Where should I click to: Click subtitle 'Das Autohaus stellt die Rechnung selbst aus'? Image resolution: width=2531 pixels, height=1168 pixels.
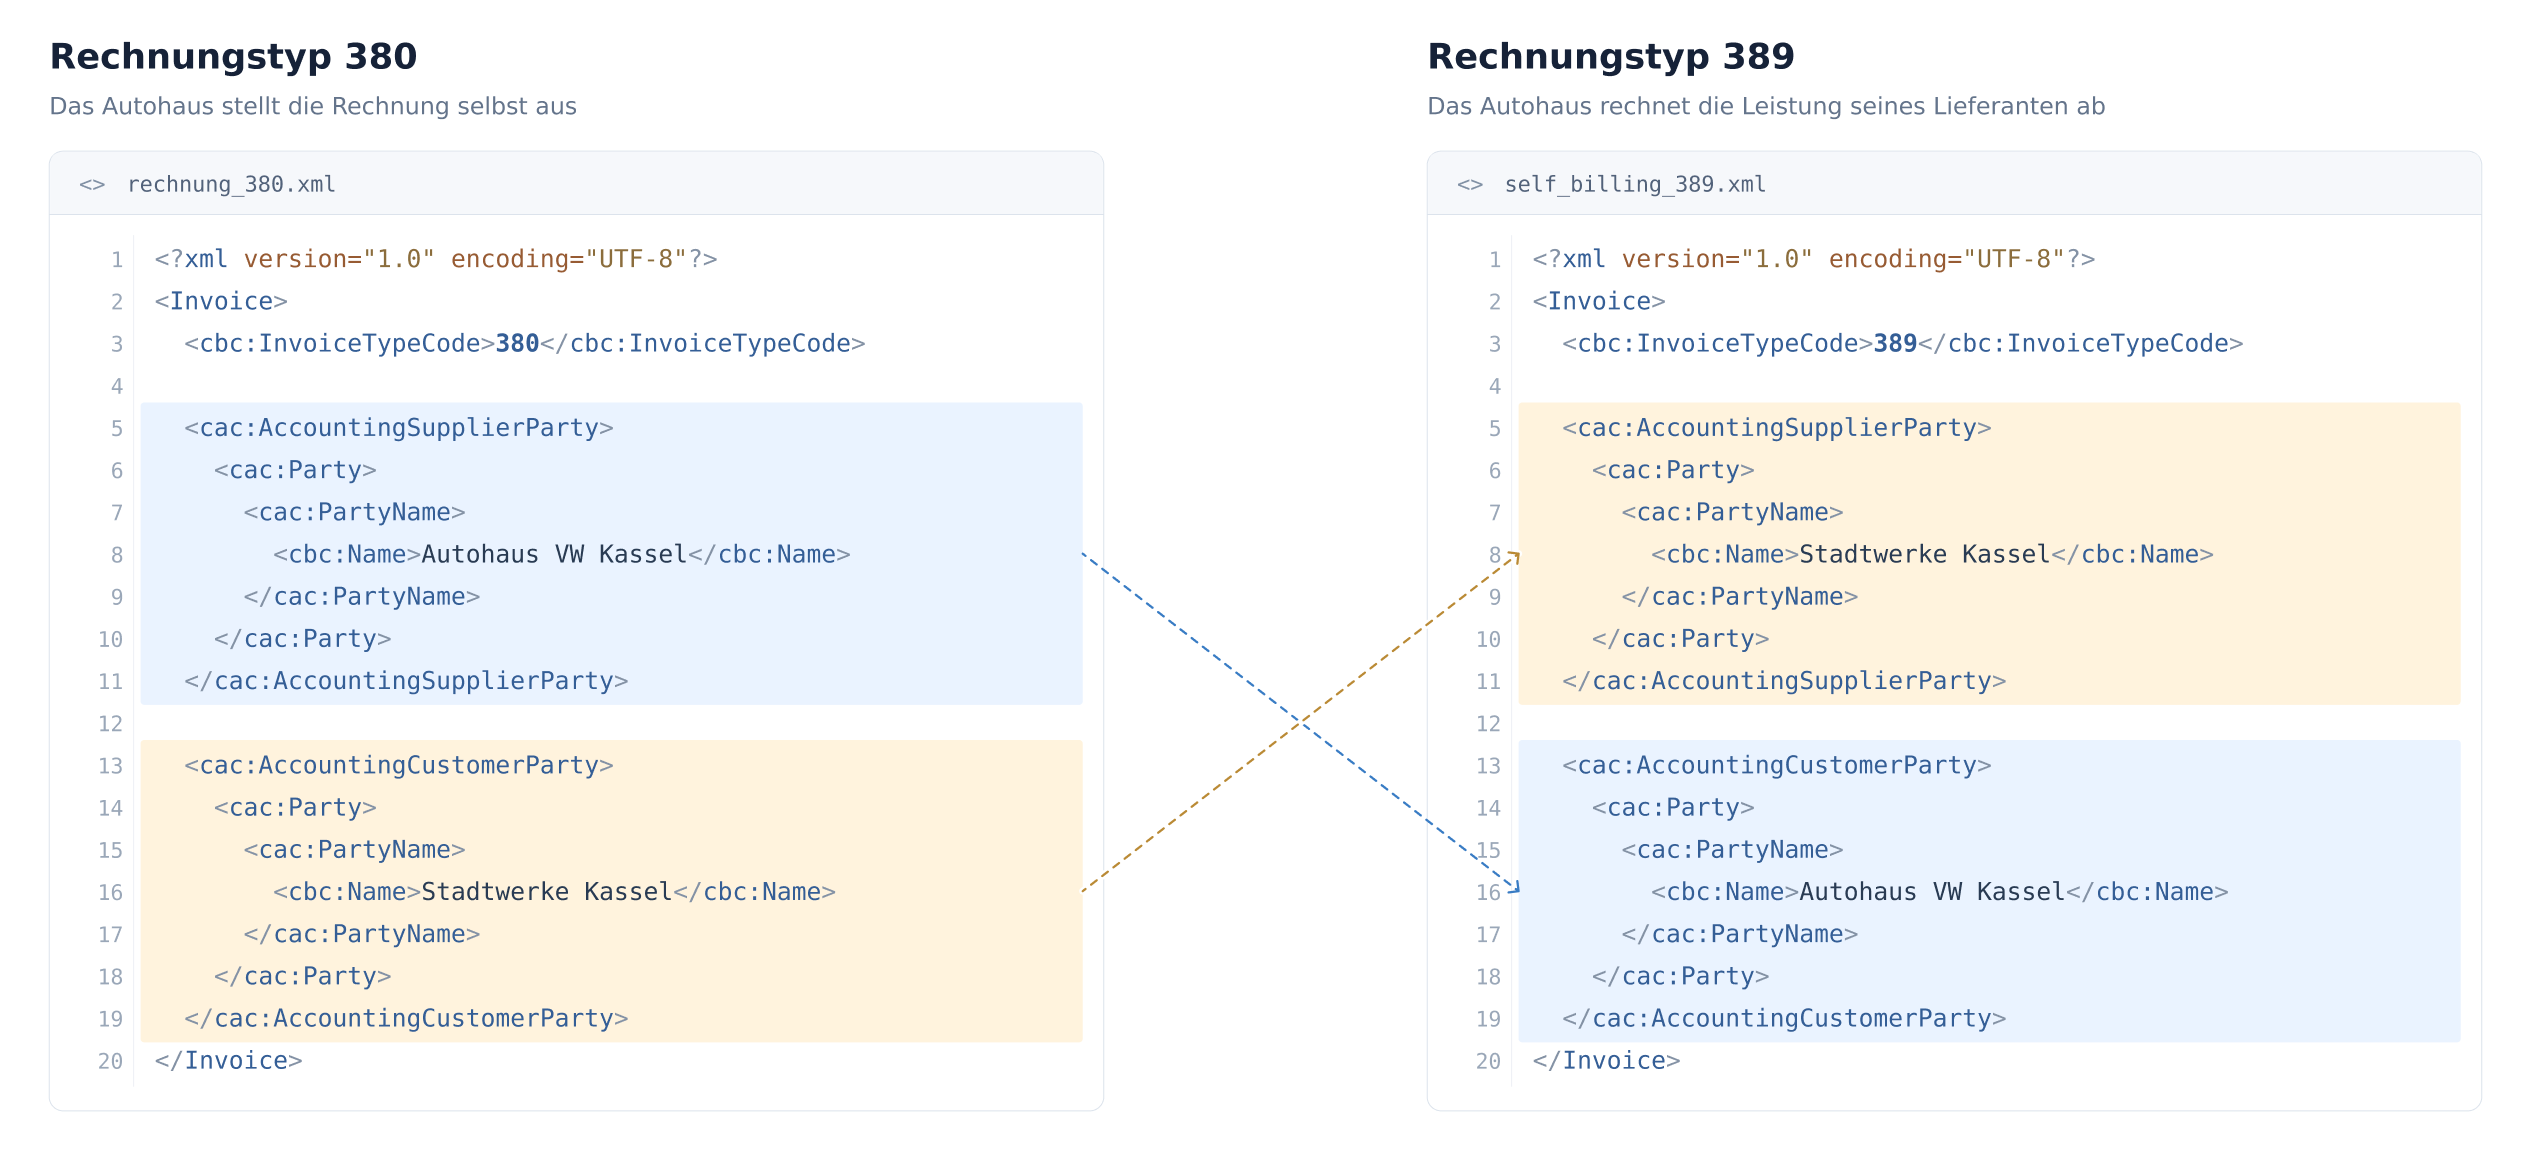(313, 106)
